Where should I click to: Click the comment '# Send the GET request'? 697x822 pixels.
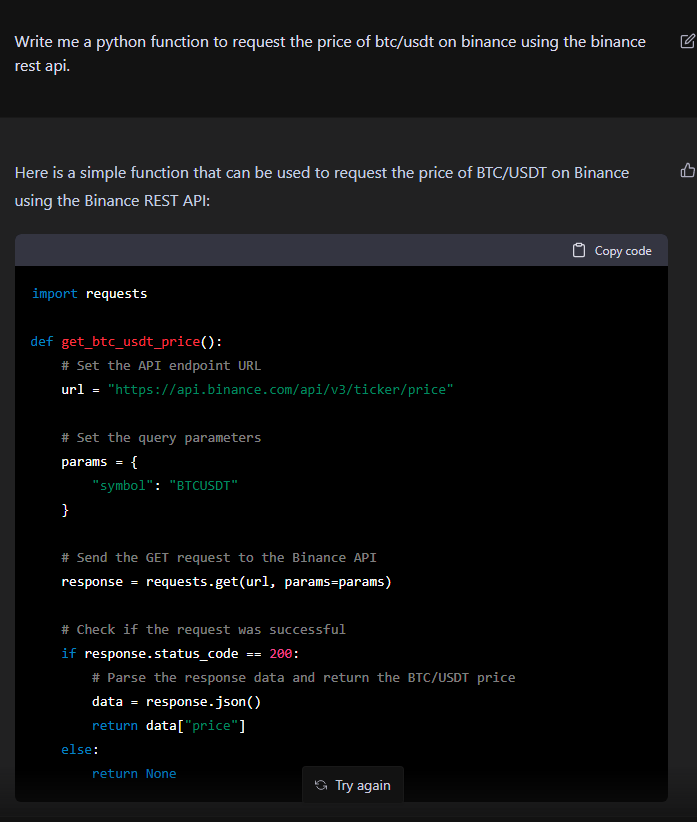coord(219,557)
